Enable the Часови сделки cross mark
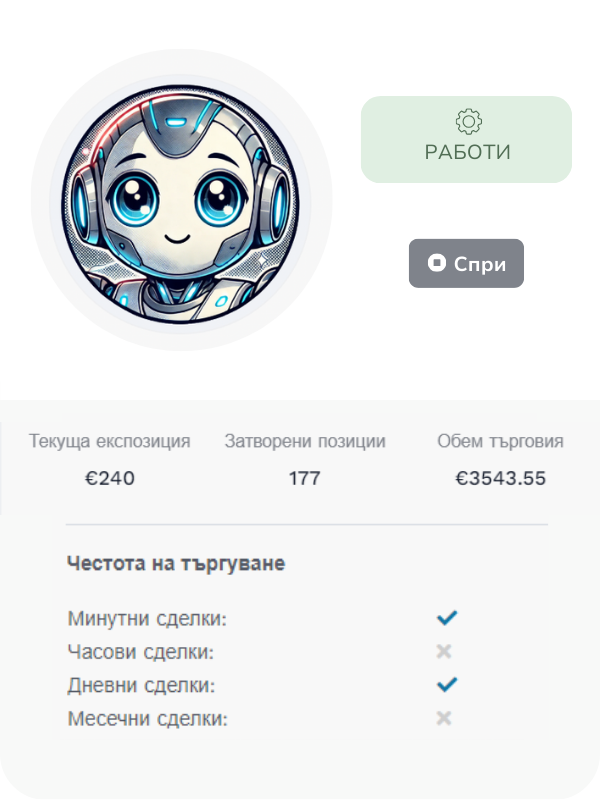The image size is (600, 800). point(445,652)
